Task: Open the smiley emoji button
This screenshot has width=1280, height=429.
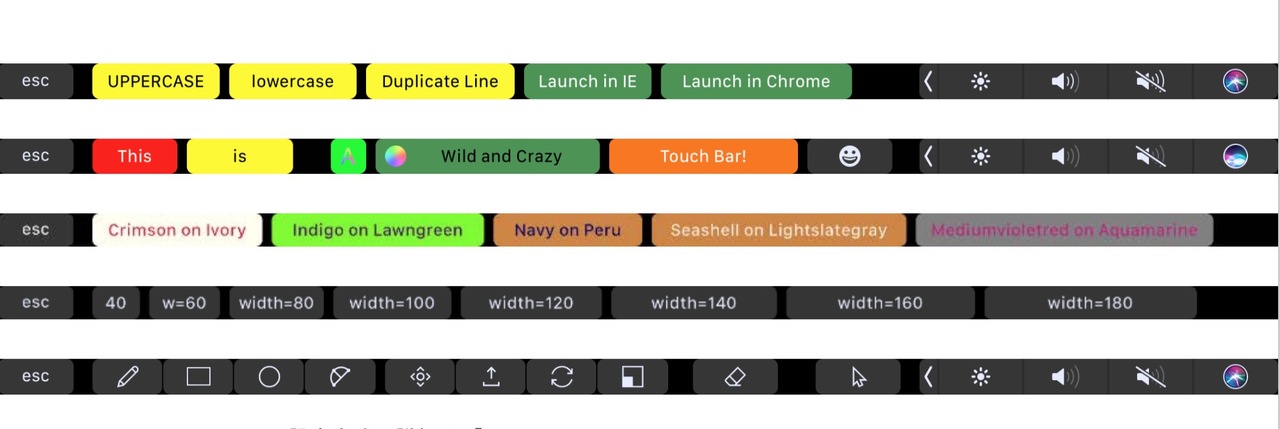Action: (849, 156)
